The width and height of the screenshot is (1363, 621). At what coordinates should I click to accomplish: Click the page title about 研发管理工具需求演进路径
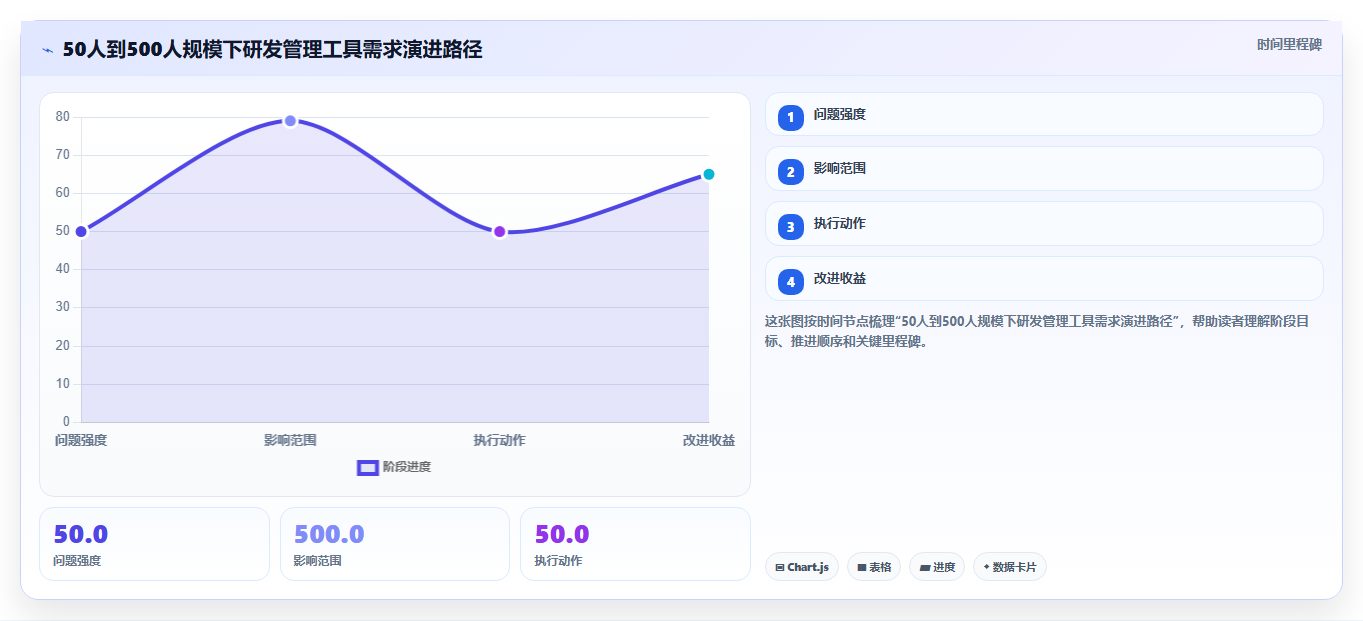pos(272,50)
